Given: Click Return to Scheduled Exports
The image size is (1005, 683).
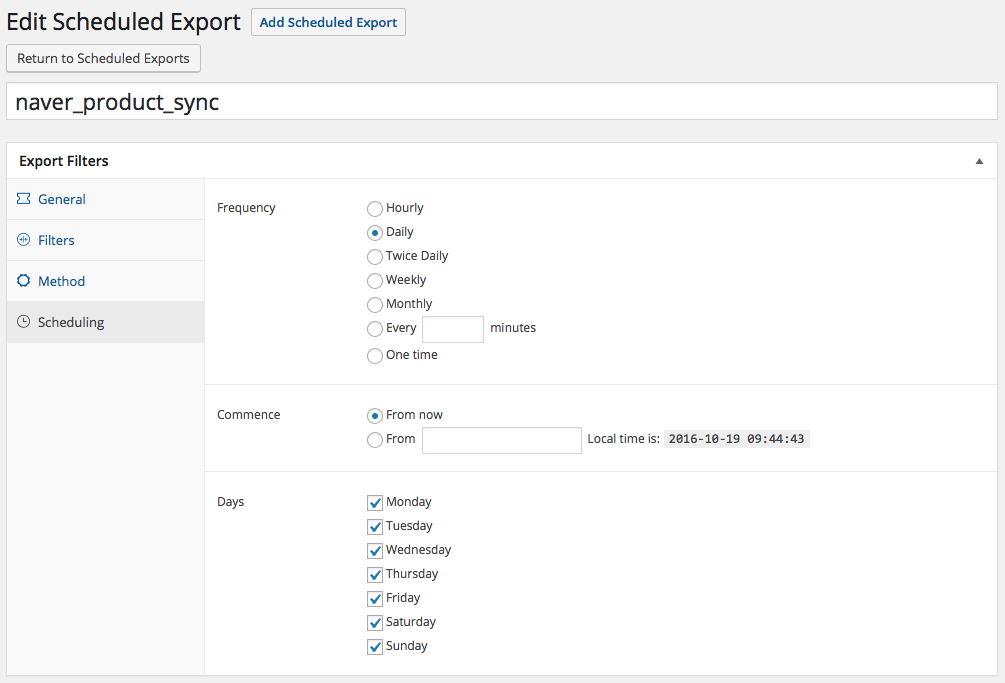Looking at the screenshot, I should pos(103,58).
